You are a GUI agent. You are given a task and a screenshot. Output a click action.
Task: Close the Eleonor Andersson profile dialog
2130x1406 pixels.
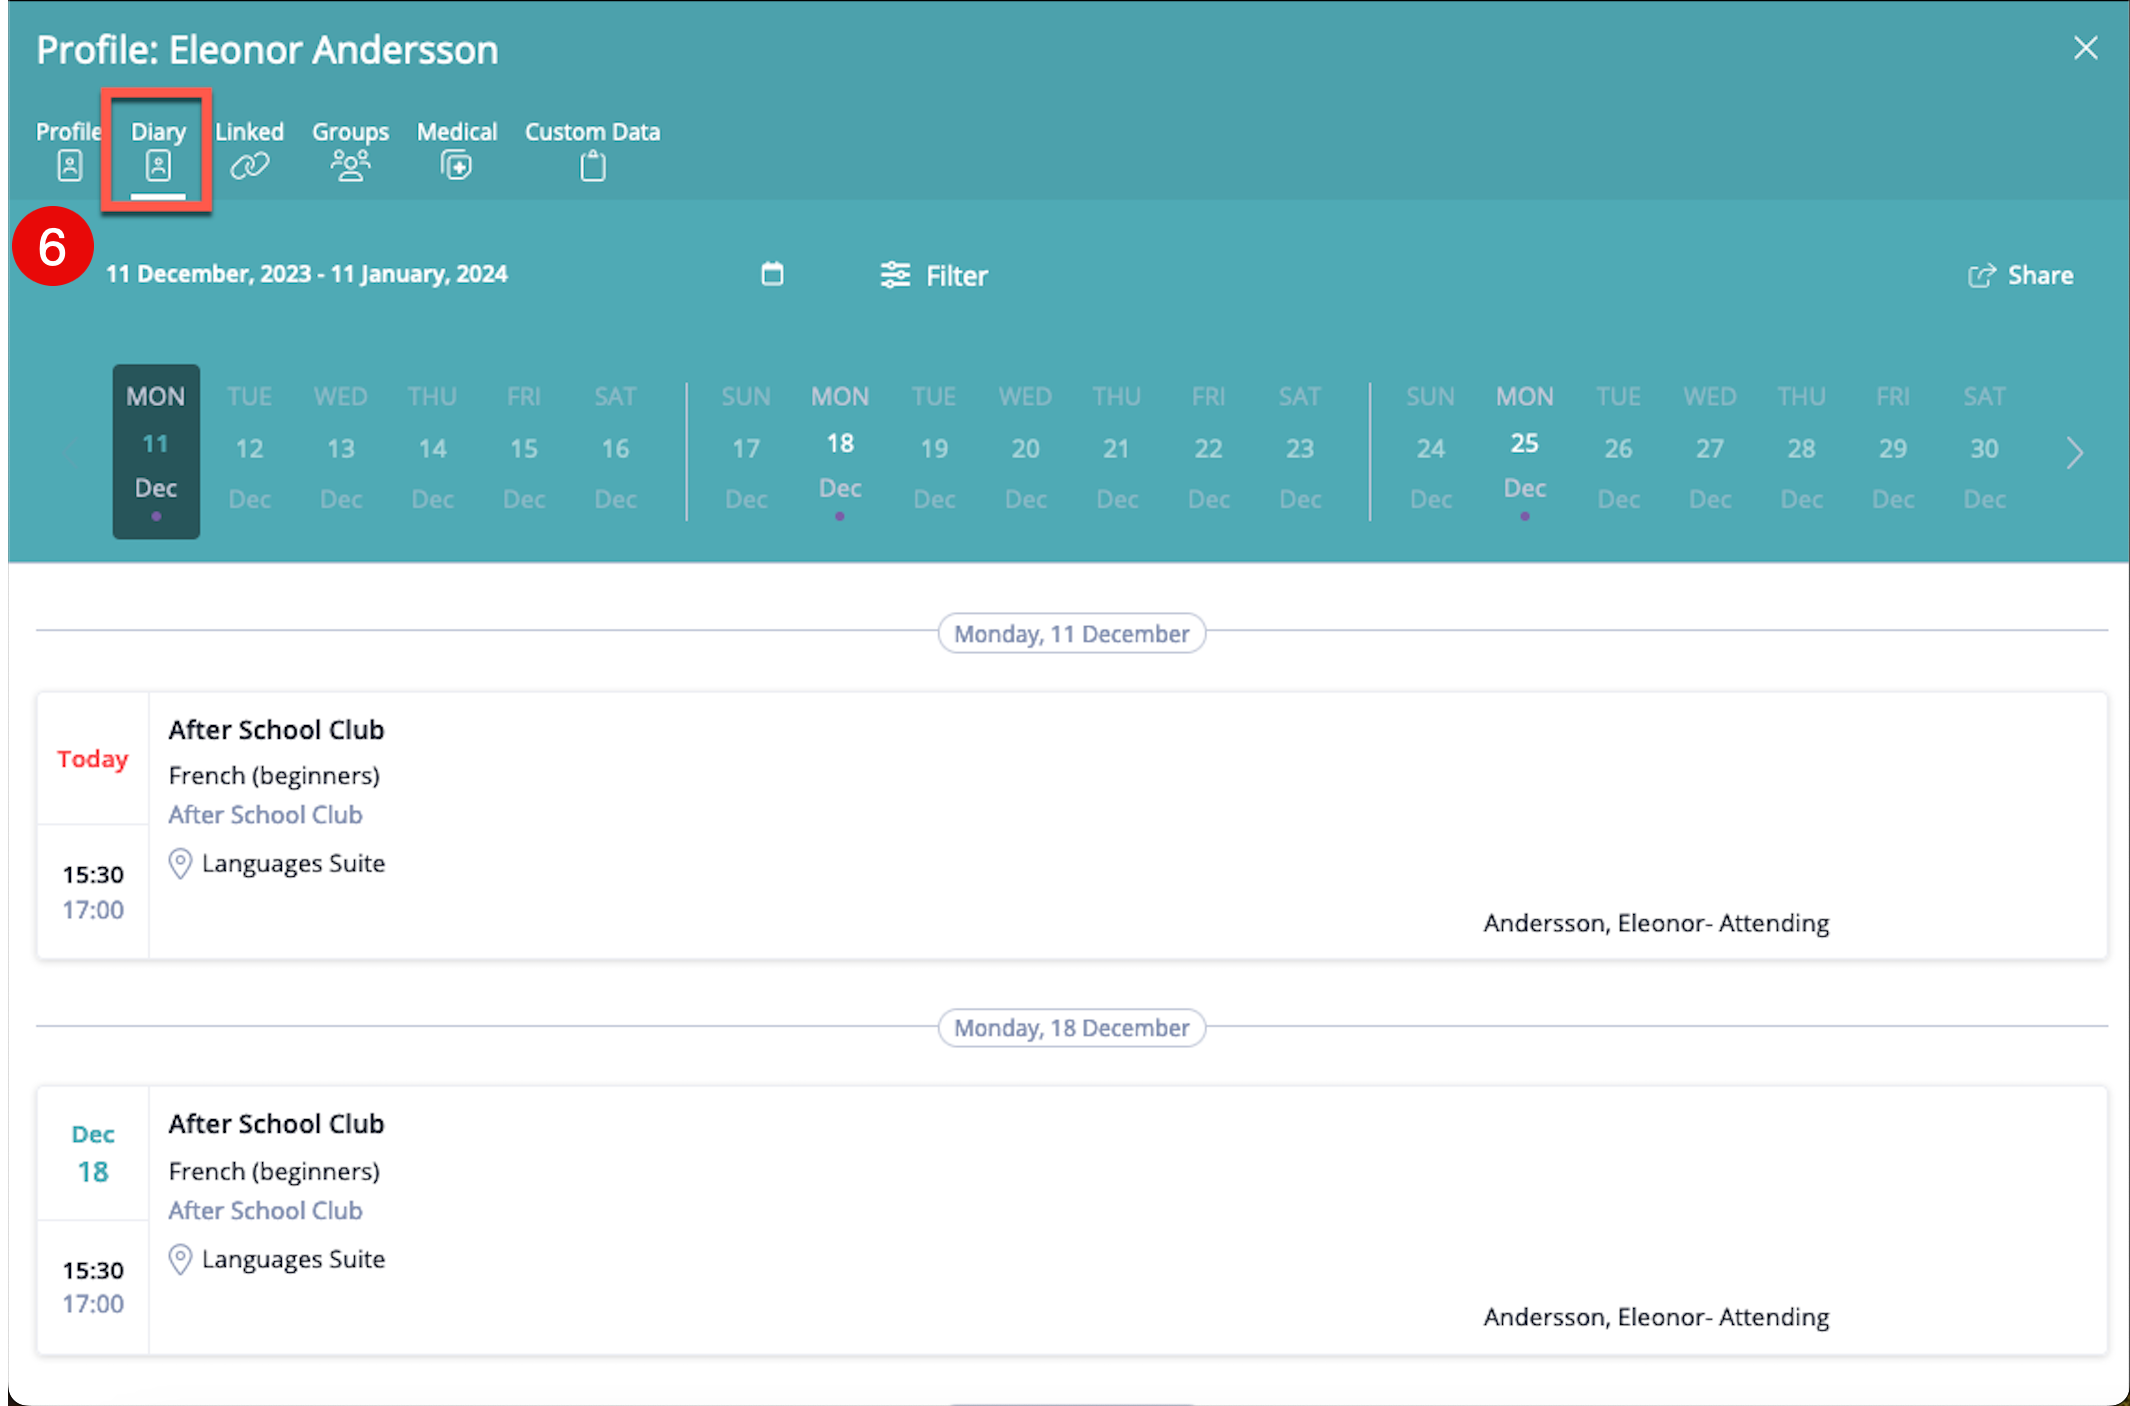[x=2085, y=48]
